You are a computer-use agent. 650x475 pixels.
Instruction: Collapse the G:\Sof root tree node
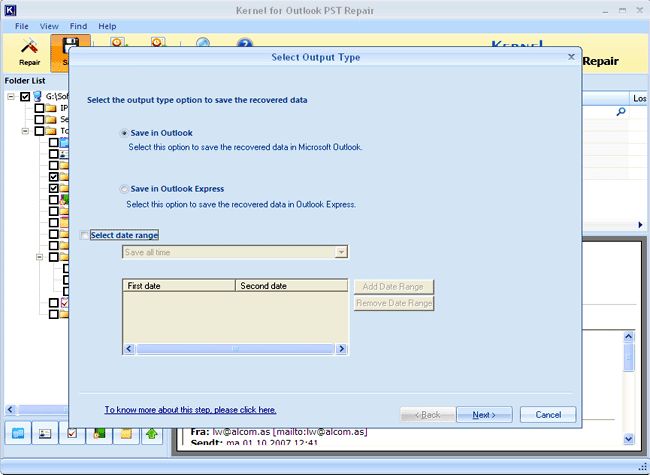(11, 97)
